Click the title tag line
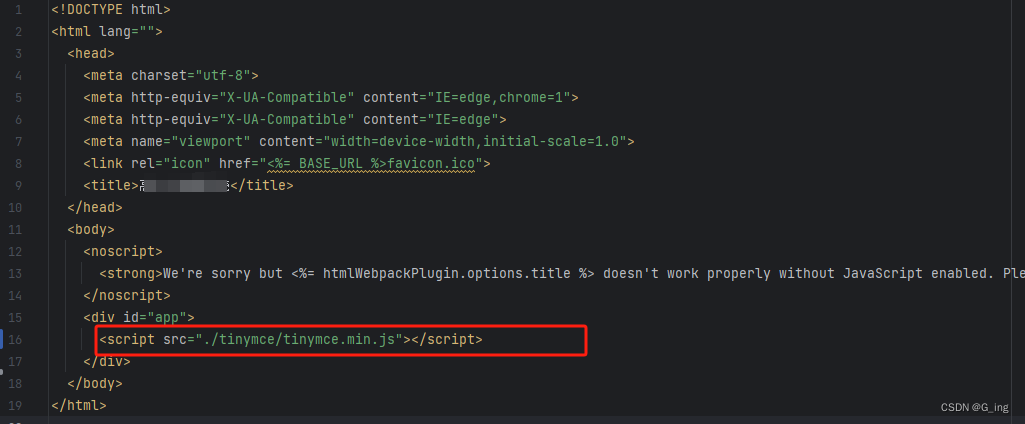Image resolution: width=1025 pixels, height=424 pixels. [188, 186]
